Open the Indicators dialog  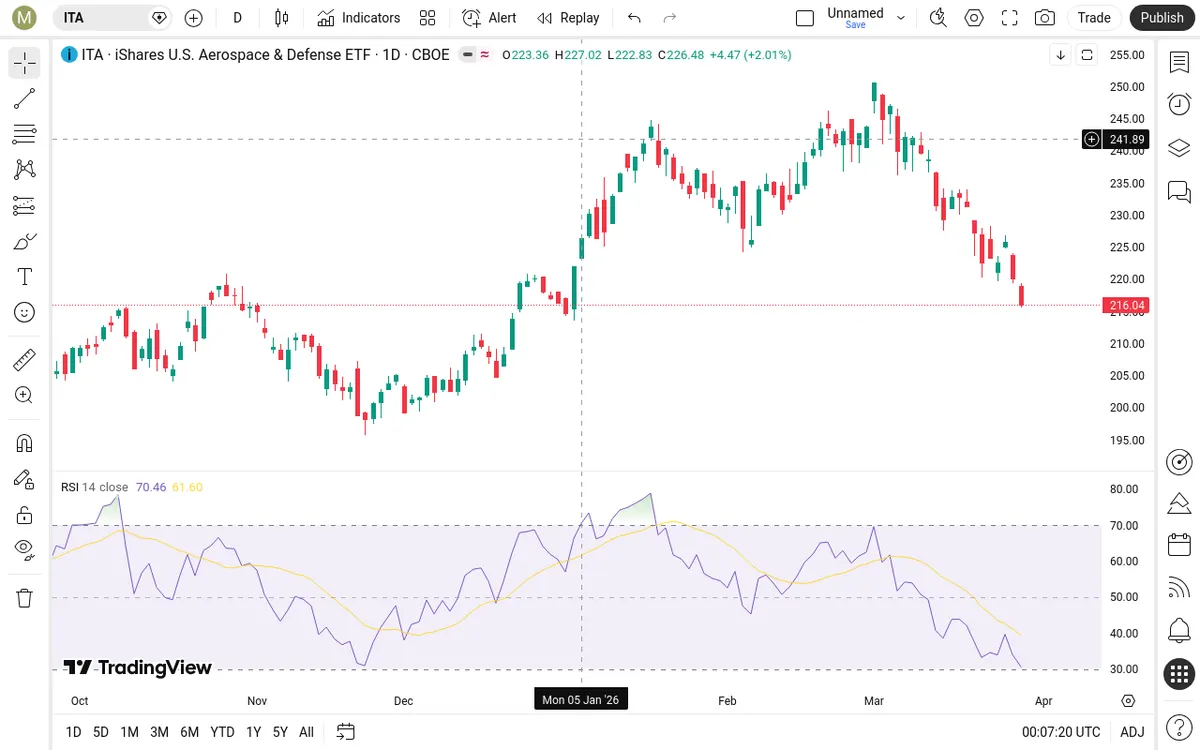[359, 18]
